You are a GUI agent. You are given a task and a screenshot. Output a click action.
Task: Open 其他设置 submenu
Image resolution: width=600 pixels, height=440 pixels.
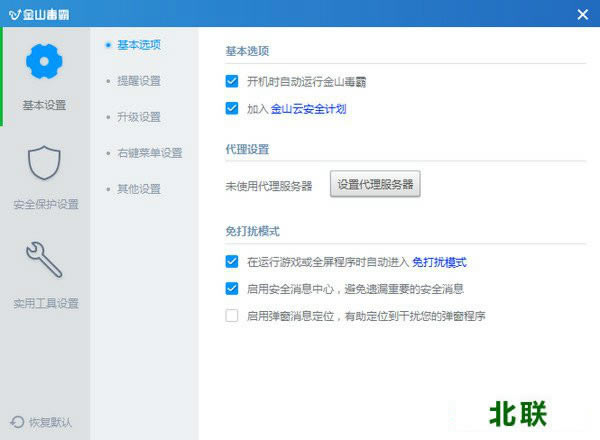point(139,189)
